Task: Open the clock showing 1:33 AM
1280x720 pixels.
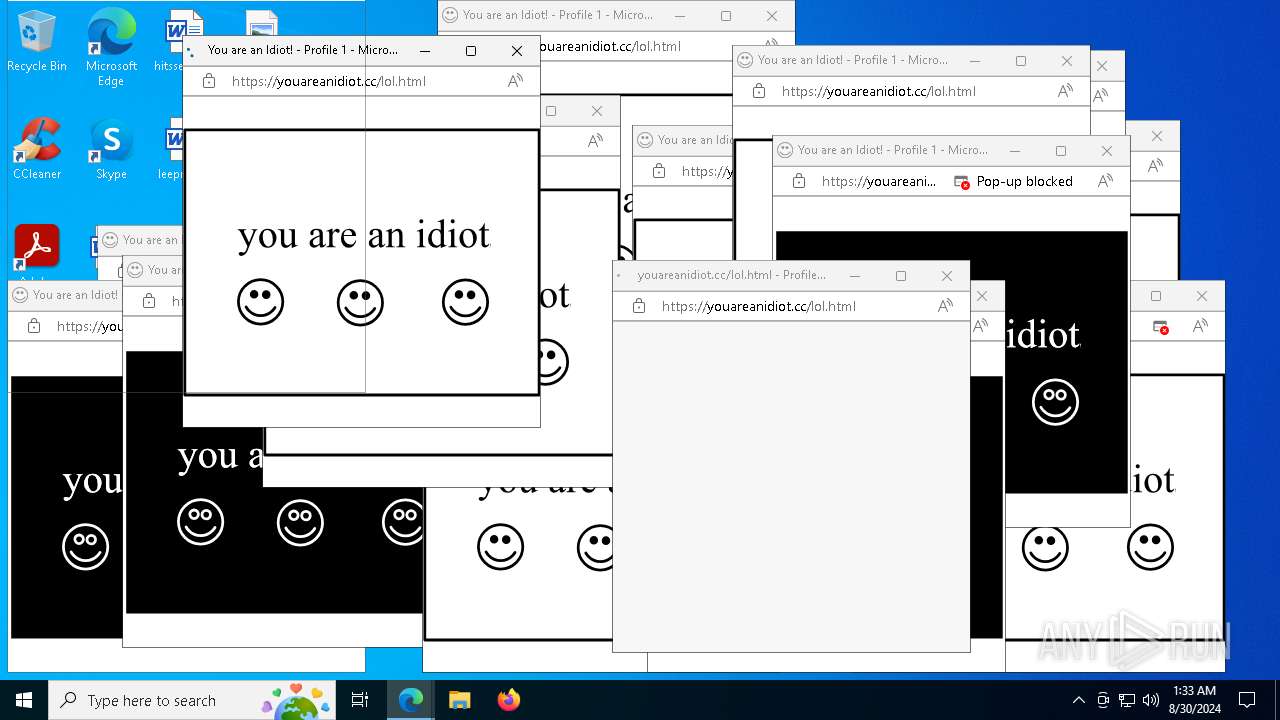Action: pyautogui.click(x=1194, y=699)
